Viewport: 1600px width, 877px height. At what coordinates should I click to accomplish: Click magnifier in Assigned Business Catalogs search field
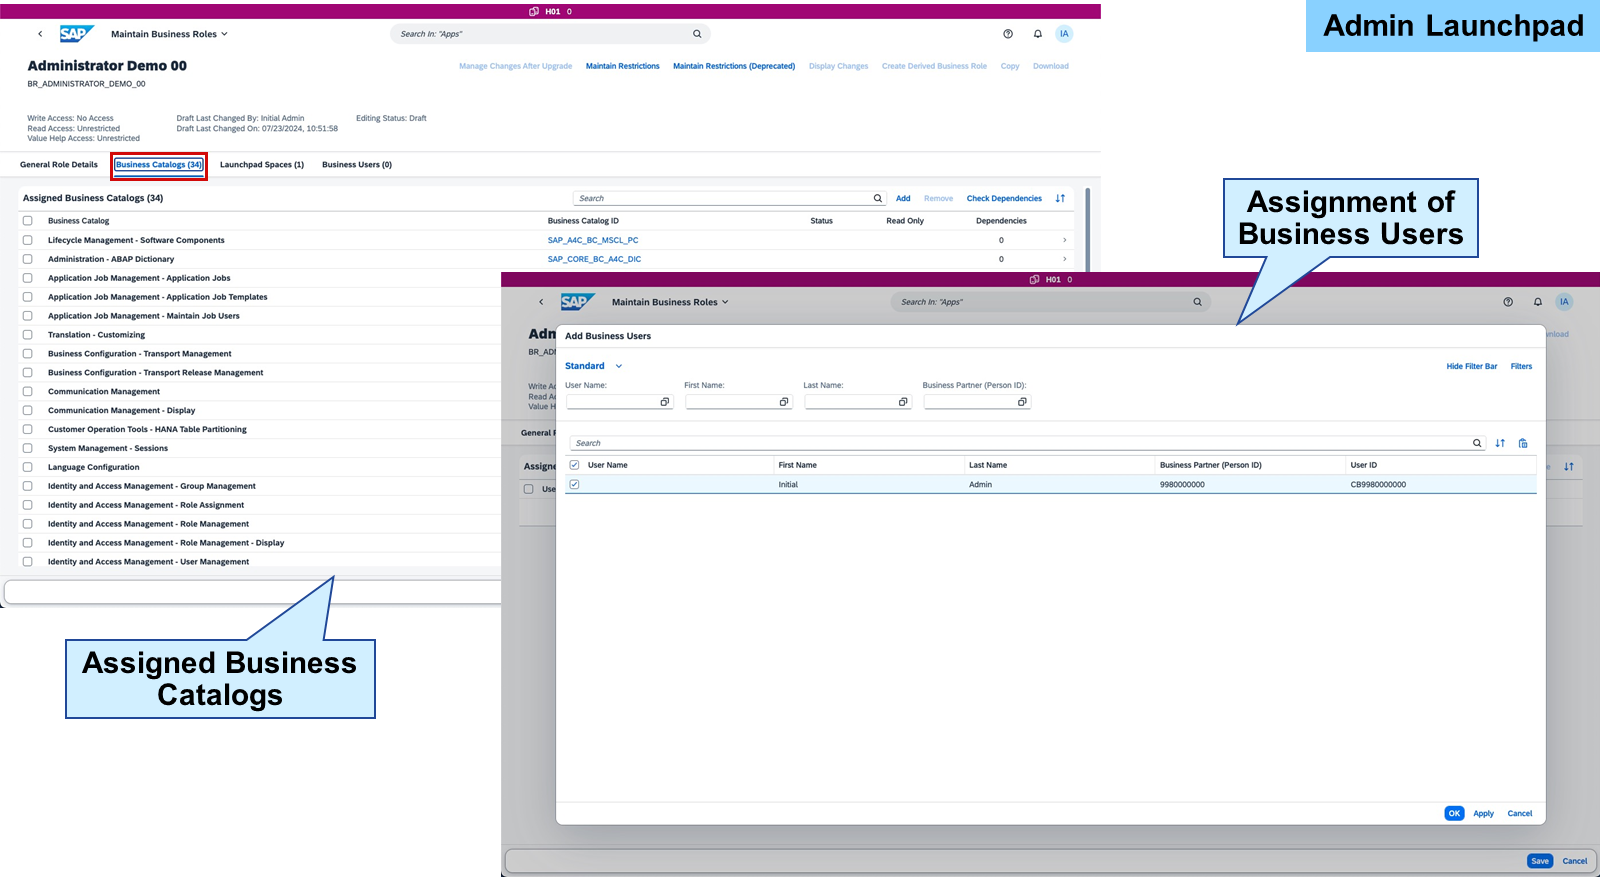click(x=878, y=198)
